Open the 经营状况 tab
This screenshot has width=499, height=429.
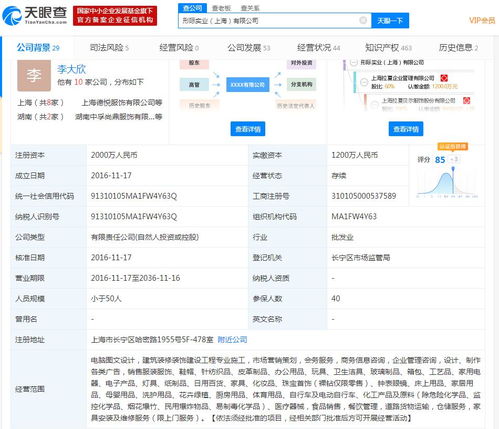coord(318,48)
